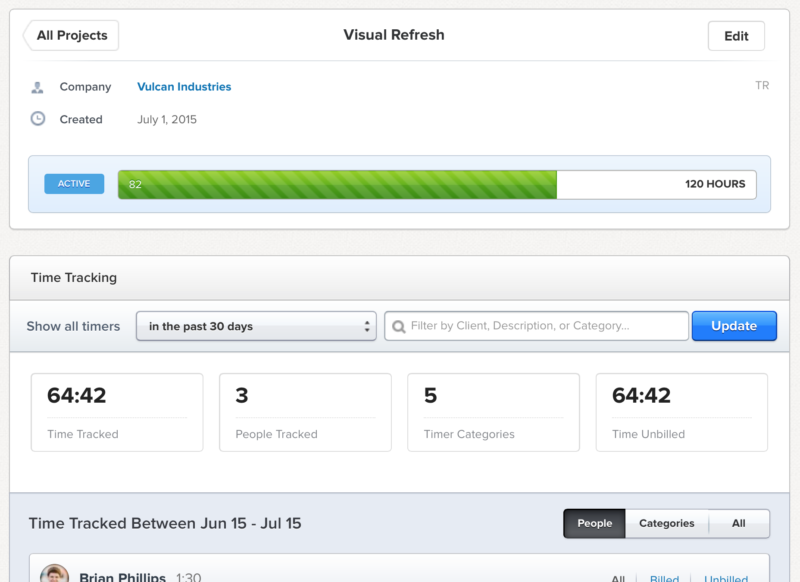Click the clock icon beside Created
Viewport: 800px width, 582px height.
tap(38, 119)
